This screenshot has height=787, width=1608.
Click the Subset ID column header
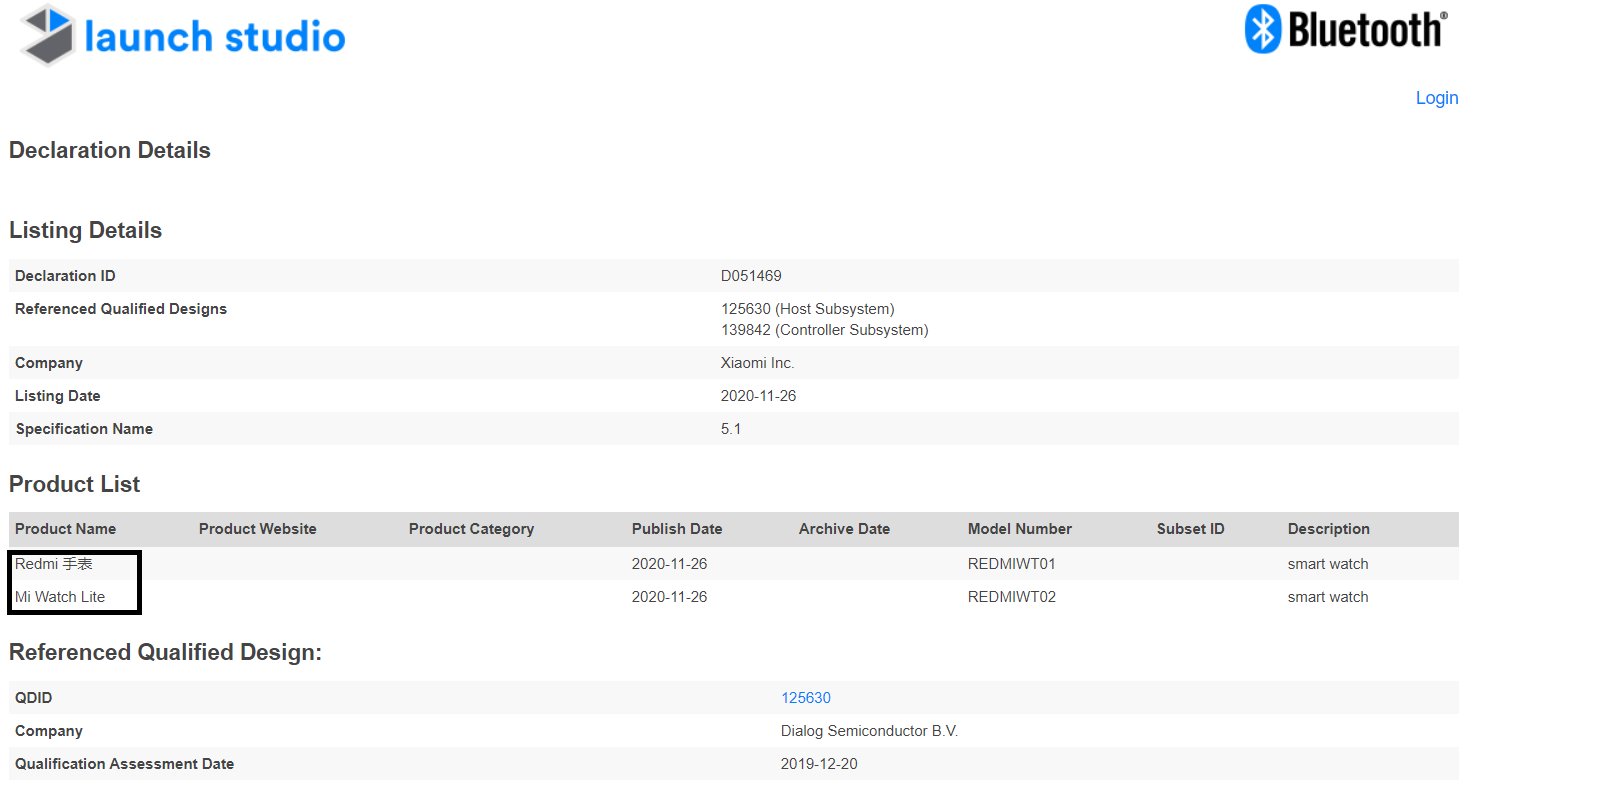[1191, 529]
